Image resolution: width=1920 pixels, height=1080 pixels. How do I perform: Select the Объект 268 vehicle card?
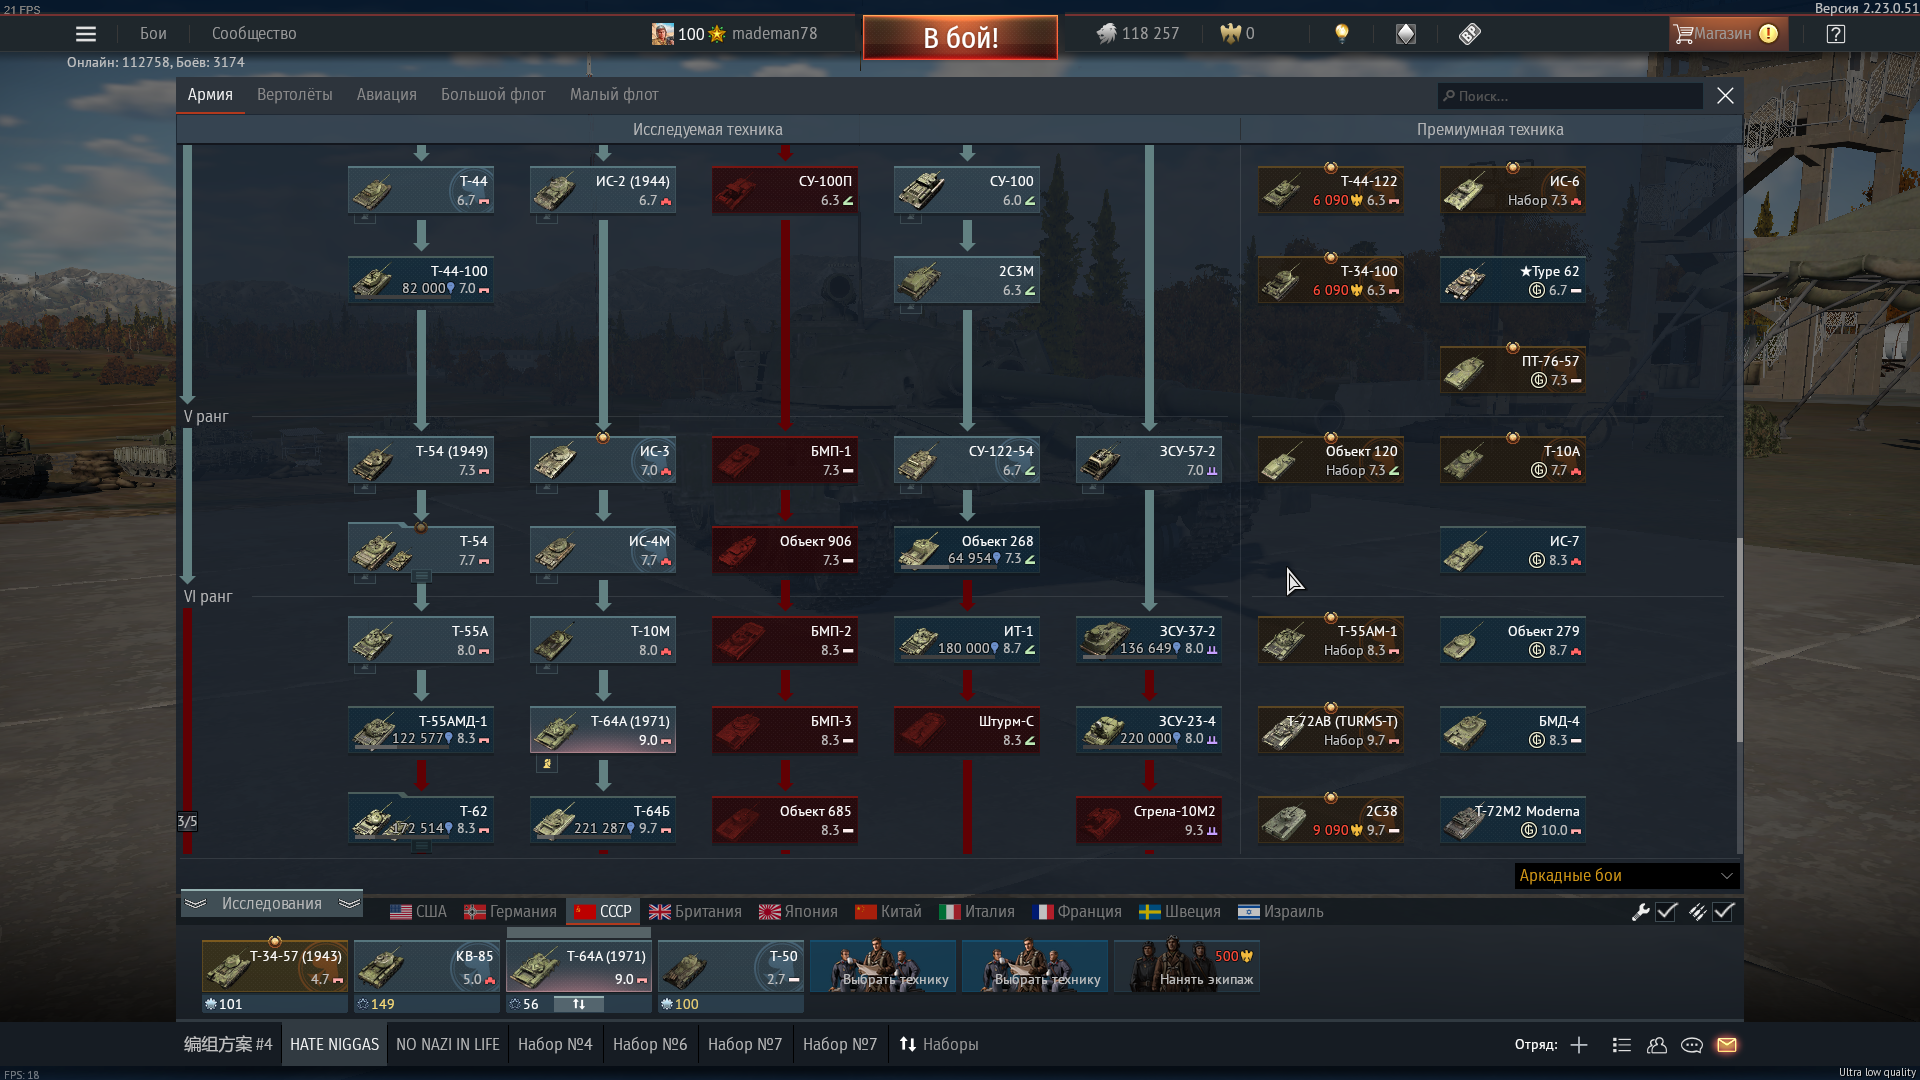(x=967, y=550)
